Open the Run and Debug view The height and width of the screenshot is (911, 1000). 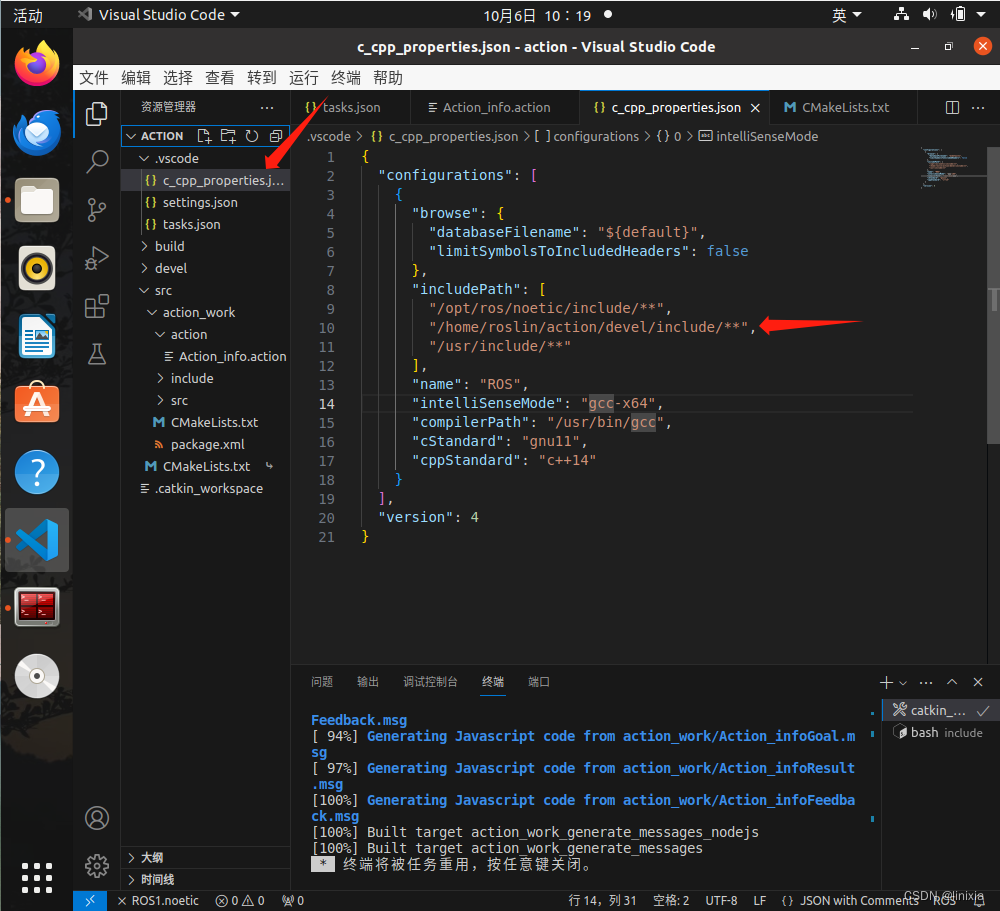point(97,258)
